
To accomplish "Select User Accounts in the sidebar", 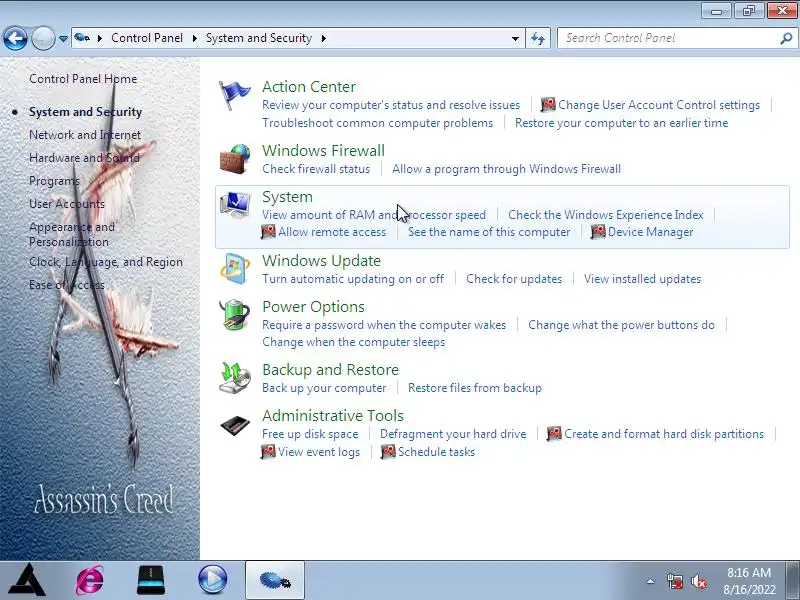I will (67, 204).
